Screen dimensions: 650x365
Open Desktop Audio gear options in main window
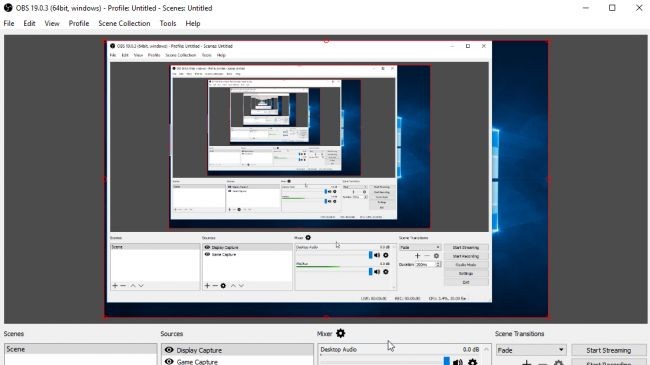point(473,362)
